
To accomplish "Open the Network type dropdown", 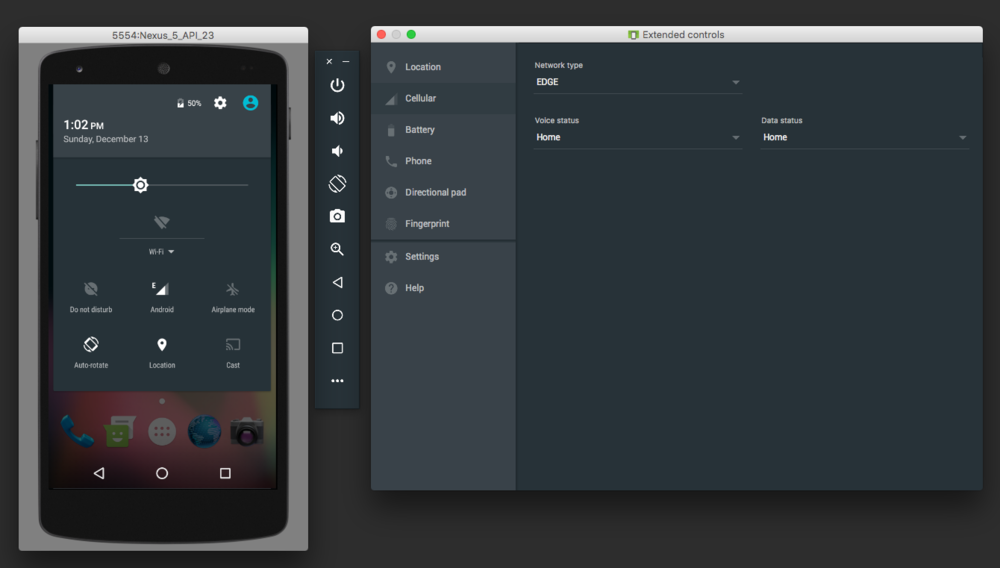I will tap(638, 82).
